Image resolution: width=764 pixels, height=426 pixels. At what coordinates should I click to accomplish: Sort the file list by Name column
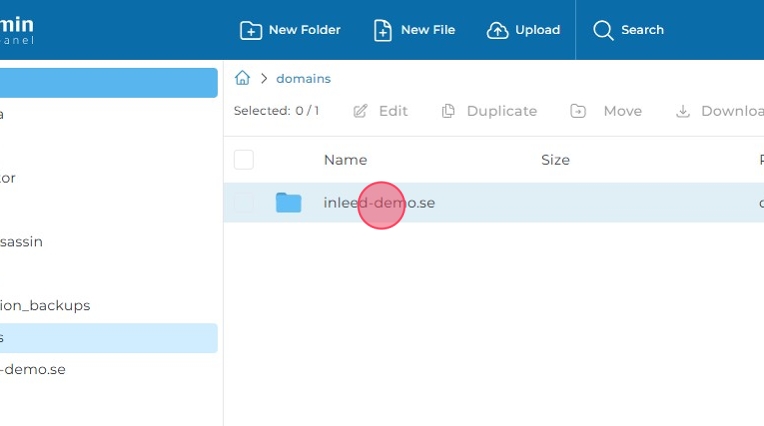tap(345, 160)
